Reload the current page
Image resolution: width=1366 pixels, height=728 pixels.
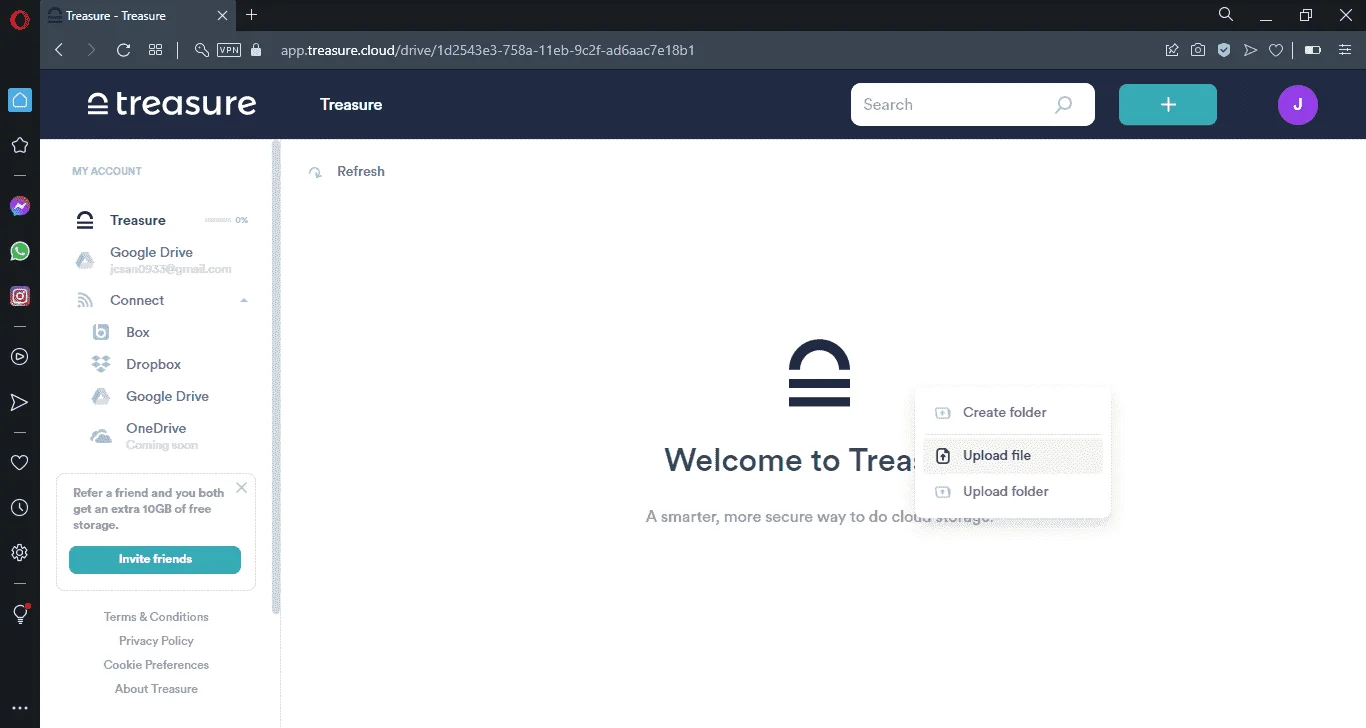click(x=124, y=50)
